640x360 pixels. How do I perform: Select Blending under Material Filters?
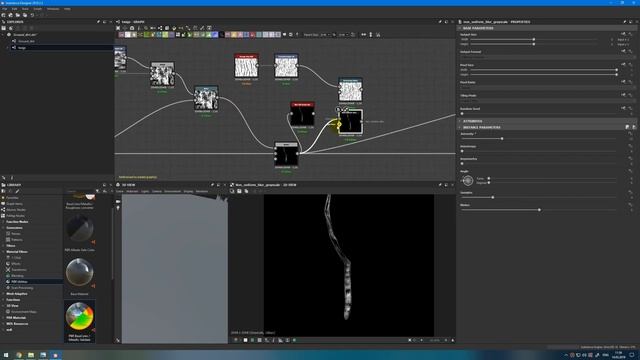(x=17, y=276)
